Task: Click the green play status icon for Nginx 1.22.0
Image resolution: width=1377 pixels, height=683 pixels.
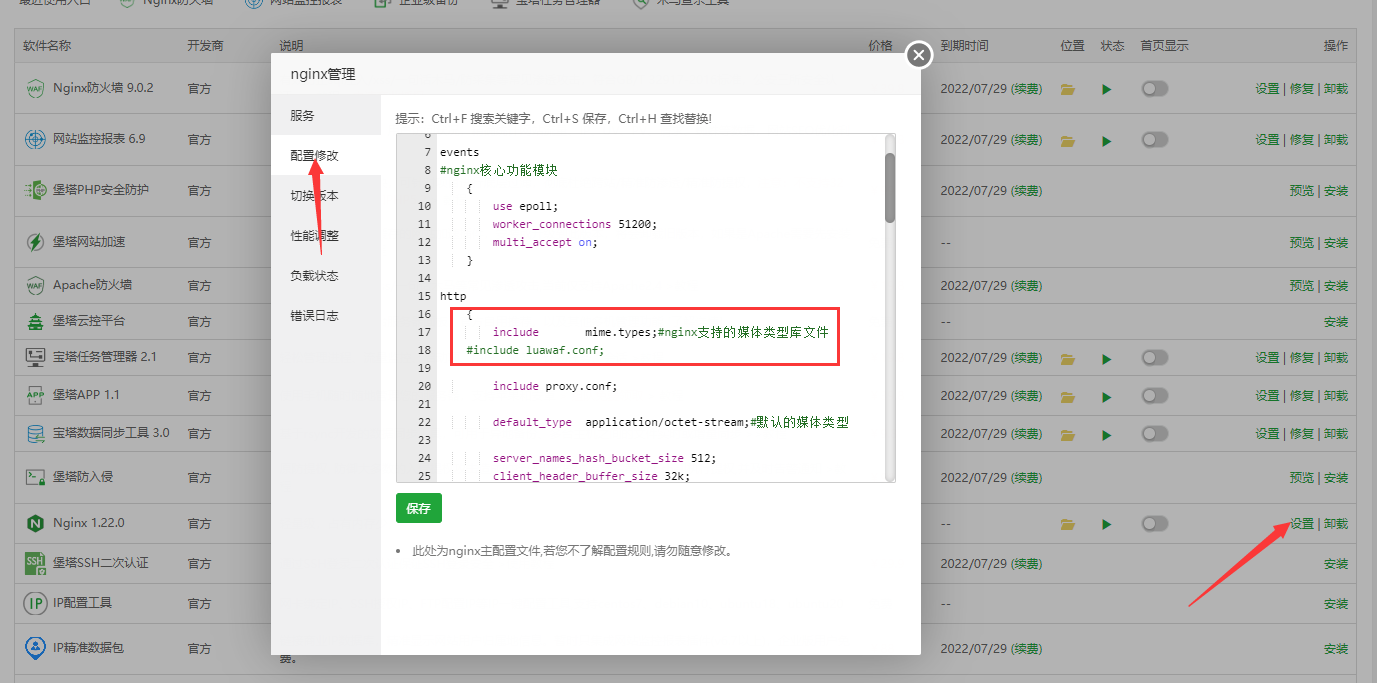Action: coord(1107,524)
